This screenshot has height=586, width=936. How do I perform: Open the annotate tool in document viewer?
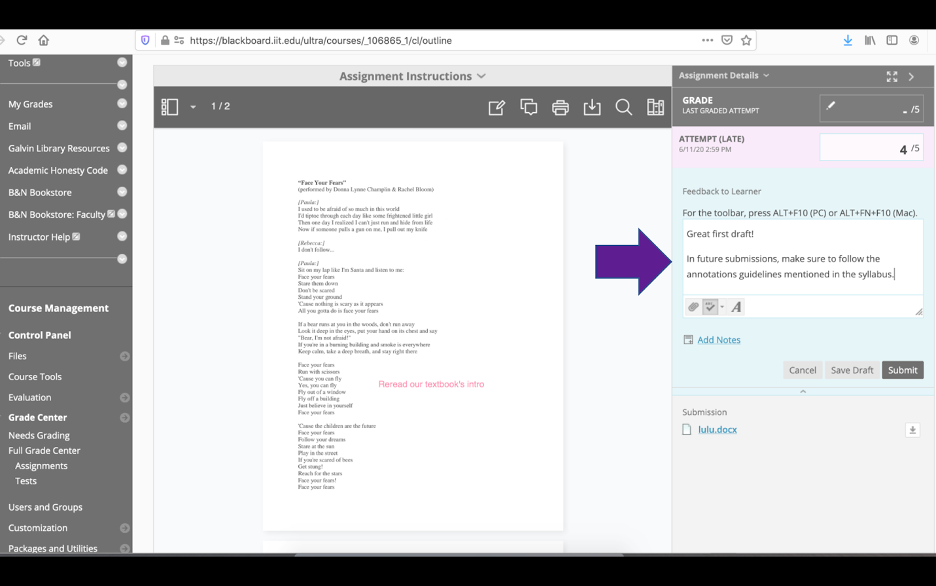point(497,107)
